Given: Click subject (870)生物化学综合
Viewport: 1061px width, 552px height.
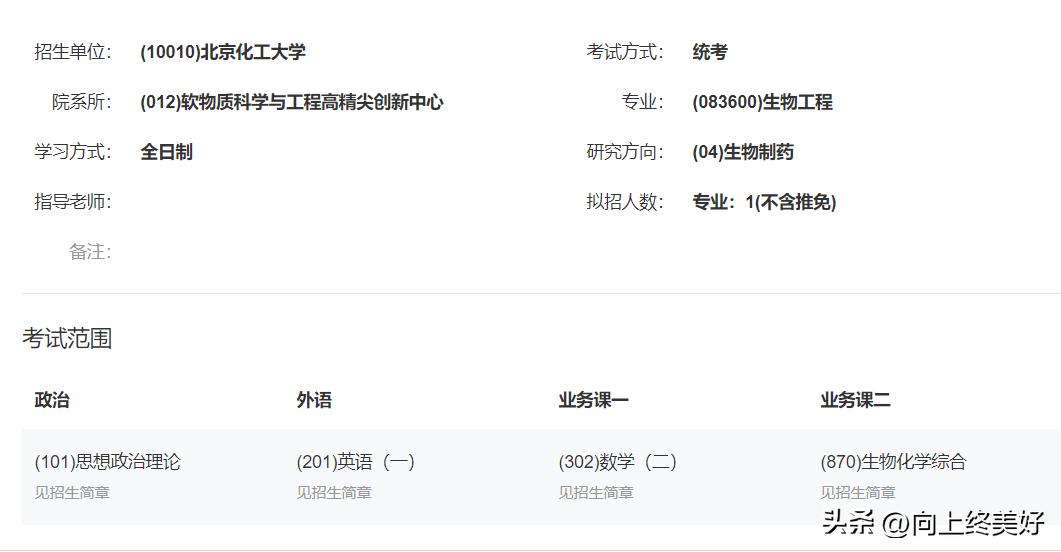Looking at the screenshot, I should coord(893,462).
